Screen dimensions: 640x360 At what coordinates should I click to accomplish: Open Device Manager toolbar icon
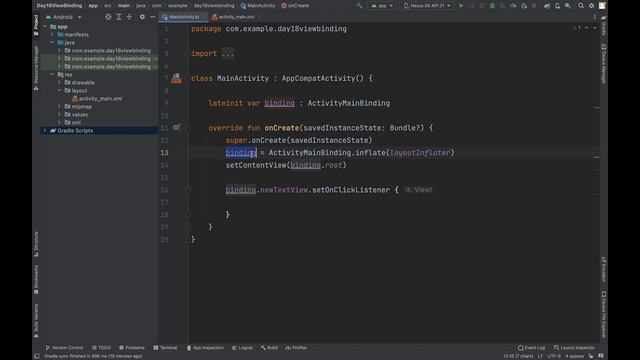tap(558, 6)
